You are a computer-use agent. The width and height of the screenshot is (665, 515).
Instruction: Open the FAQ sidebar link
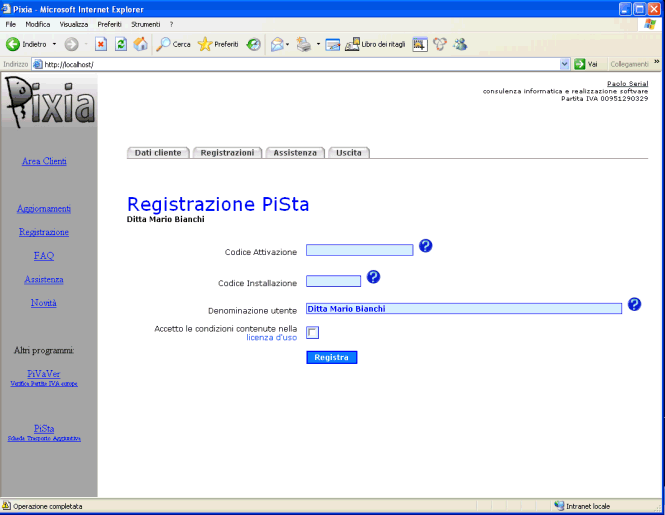(x=44, y=256)
